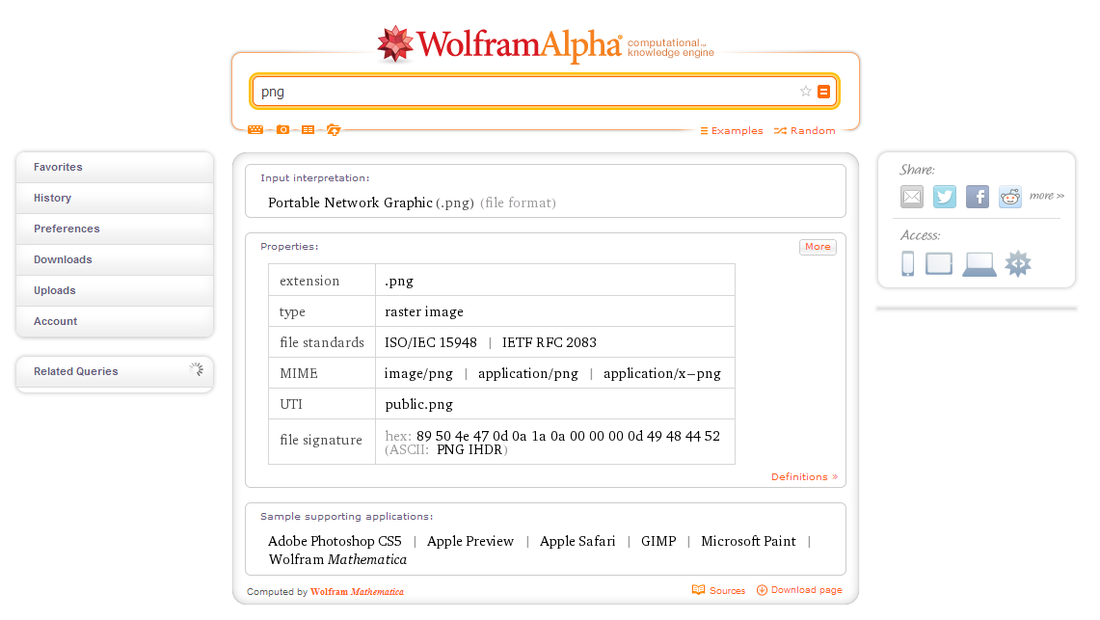Open the laptop access icon
The height and width of the screenshot is (620, 1100).
(979, 264)
